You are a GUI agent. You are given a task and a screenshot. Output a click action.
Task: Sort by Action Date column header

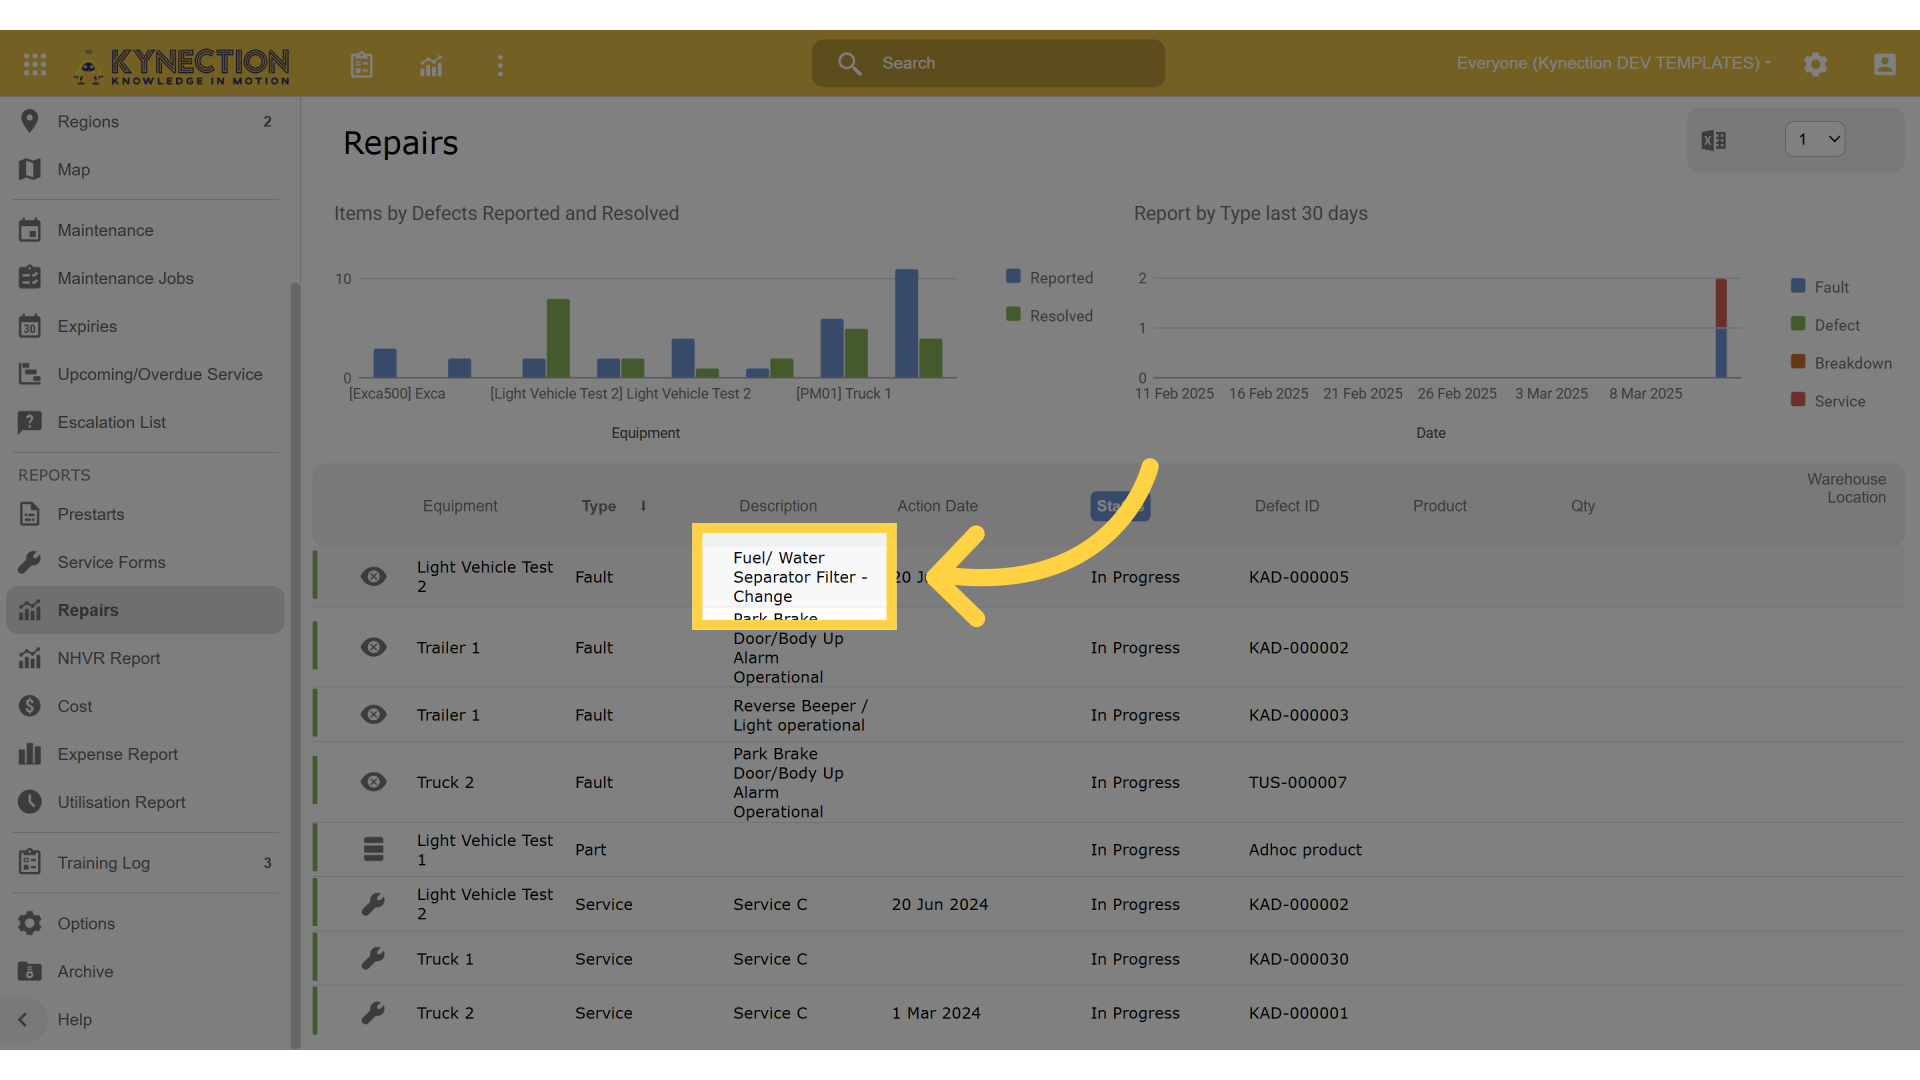click(937, 506)
